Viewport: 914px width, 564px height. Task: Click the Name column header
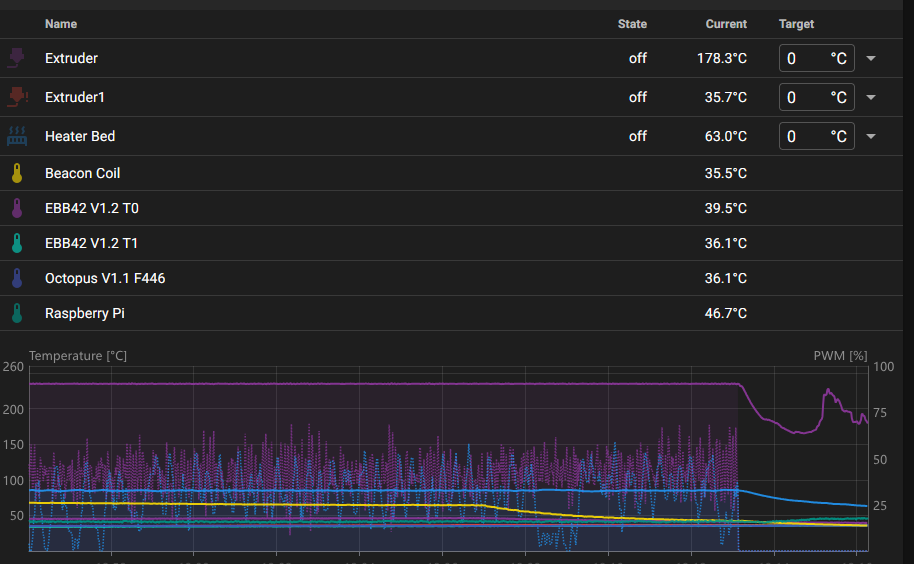pos(61,24)
